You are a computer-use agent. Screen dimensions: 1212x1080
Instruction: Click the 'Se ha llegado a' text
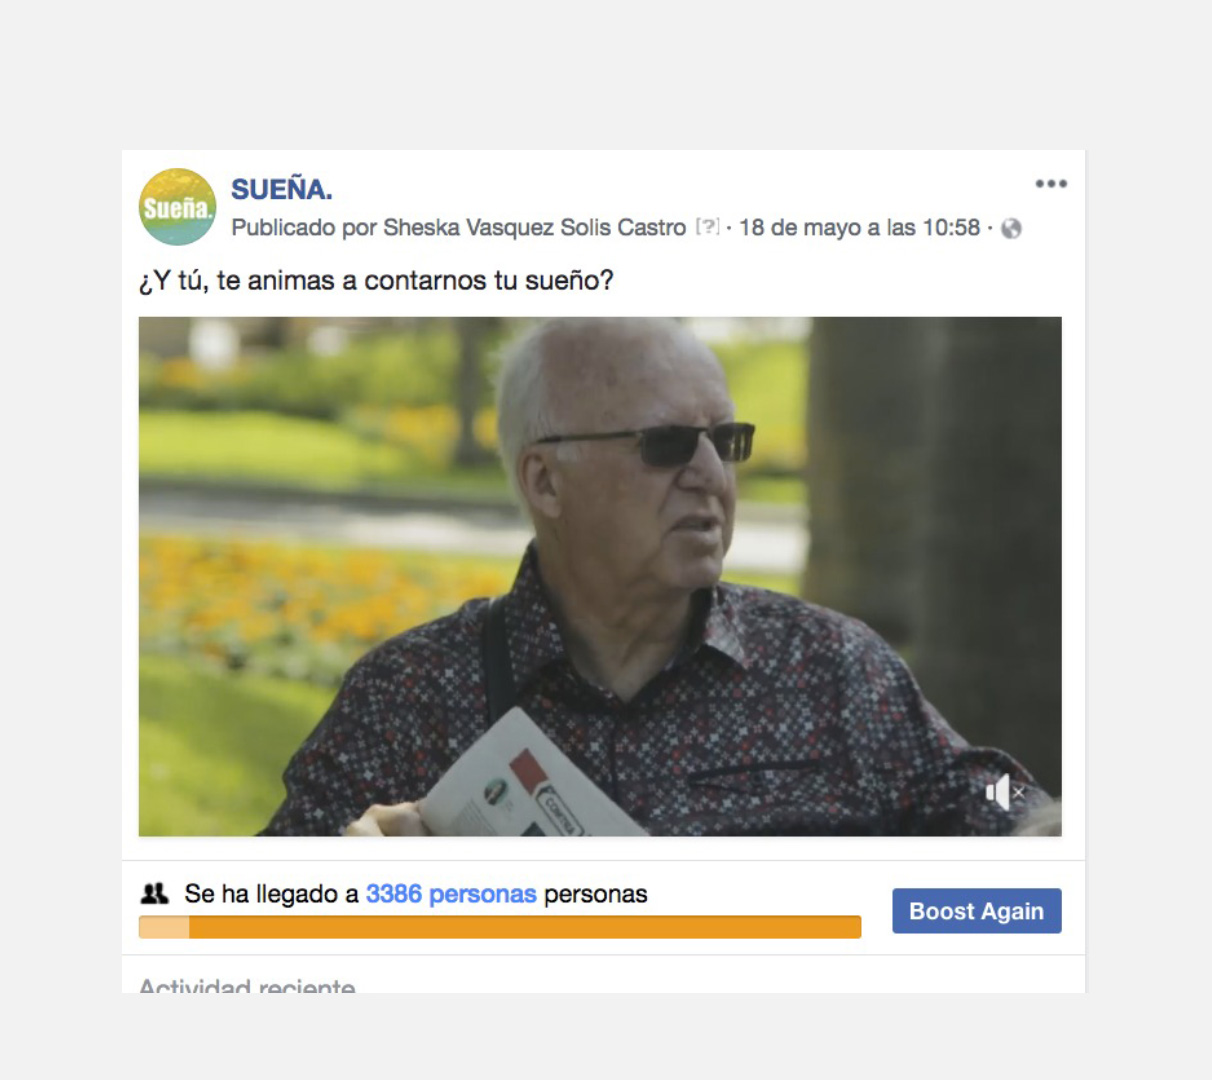(x=271, y=894)
